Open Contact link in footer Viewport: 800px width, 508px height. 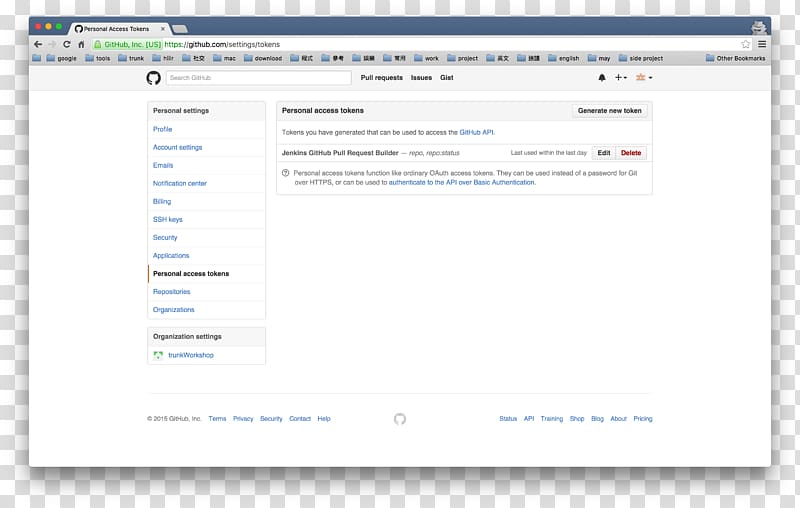click(x=300, y=419)
